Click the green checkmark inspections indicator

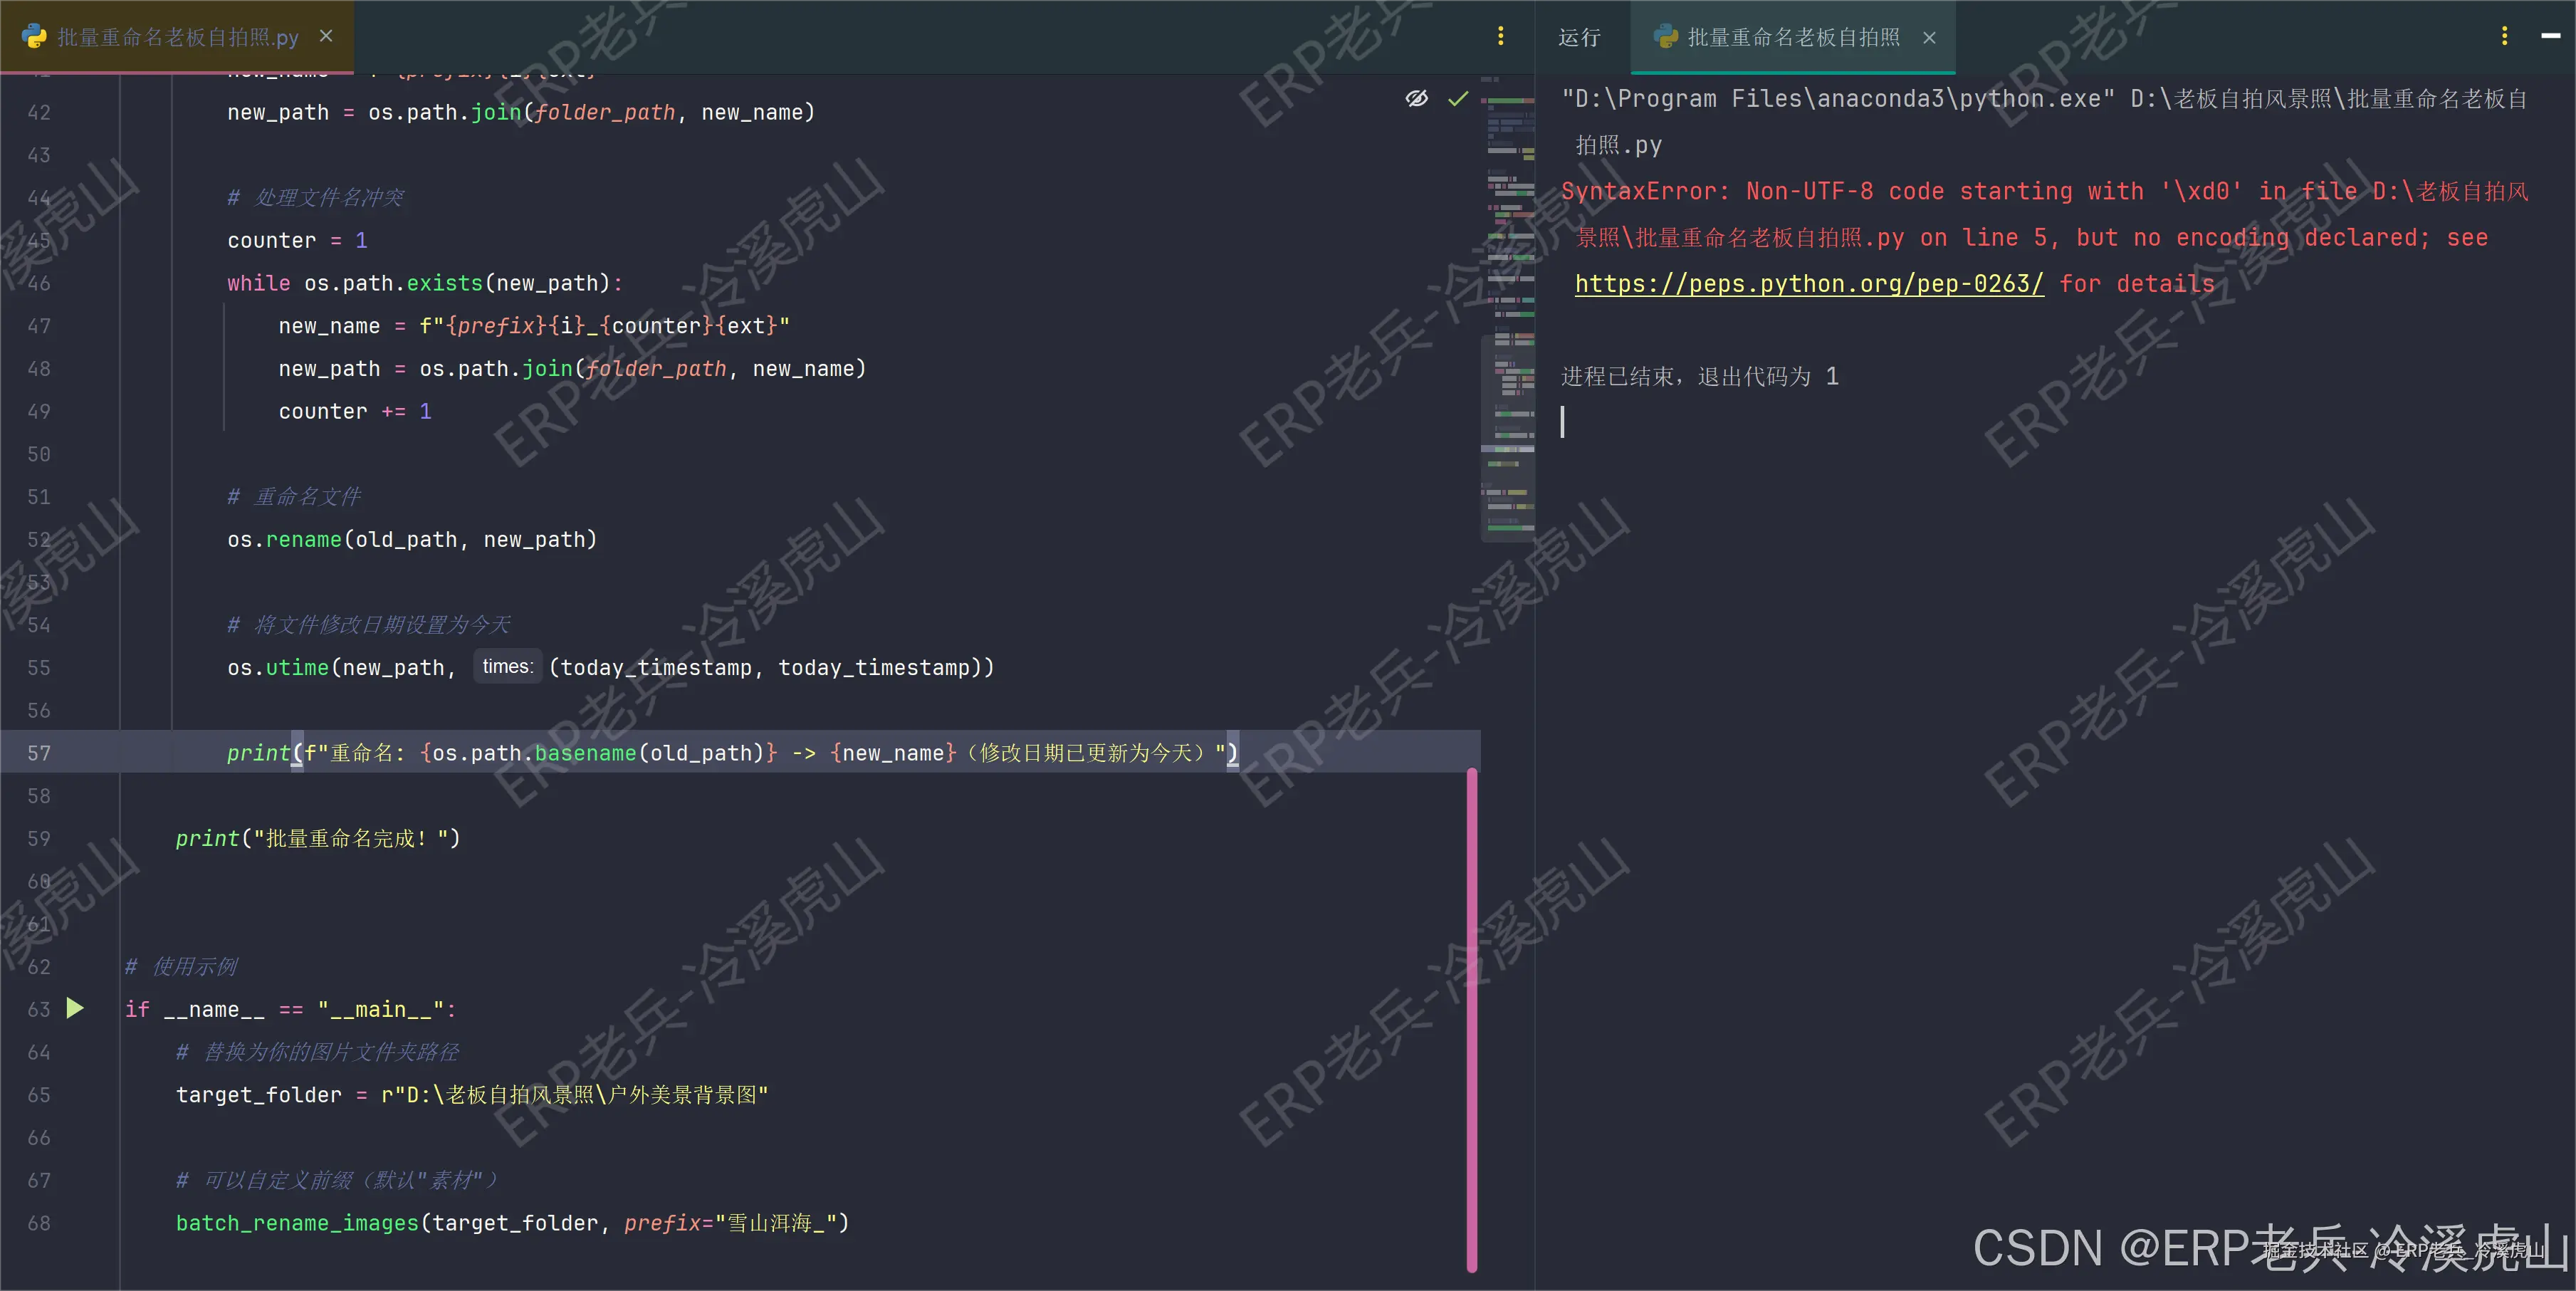click(x=1458, y=98)
